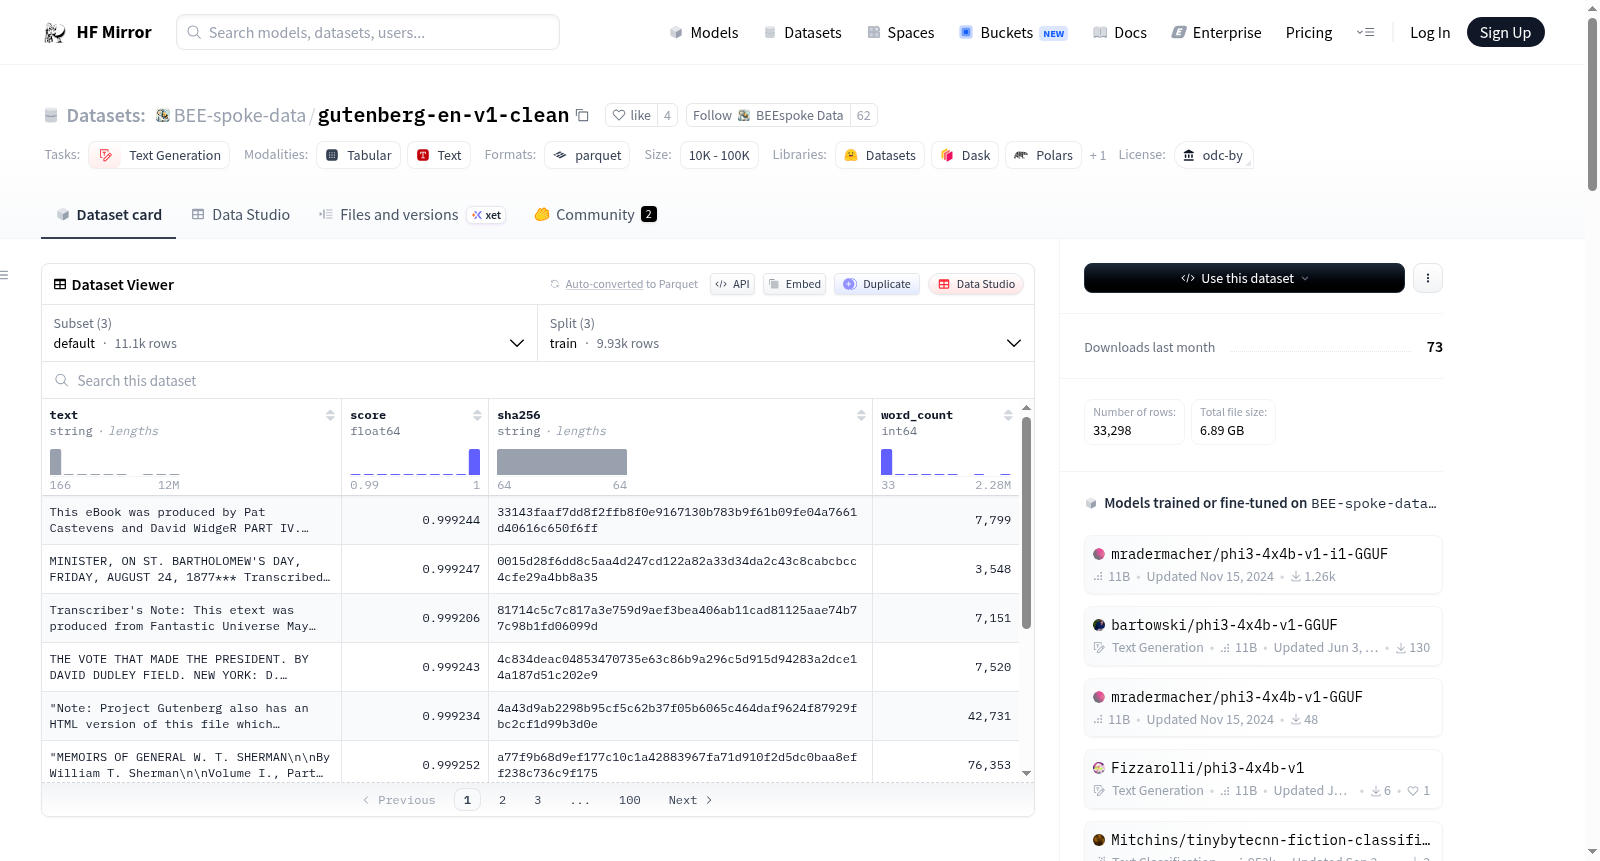The width and height of the screenshot is (1600, 861).
Task: Click the Polars library icon
Action: pyautogui.click(x=1021, y=155)
